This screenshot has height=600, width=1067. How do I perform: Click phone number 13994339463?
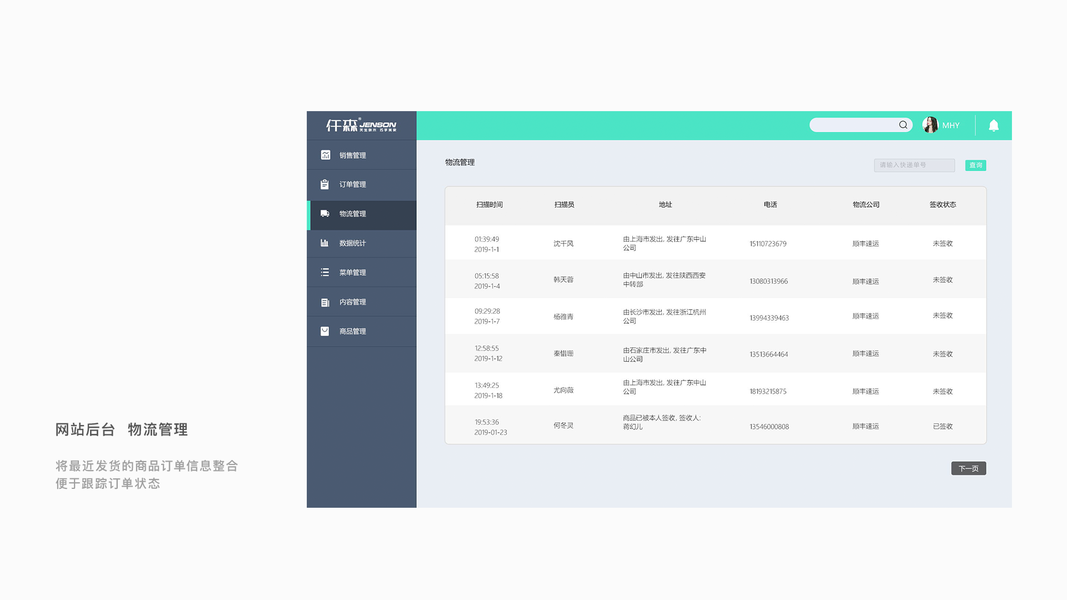769,318
